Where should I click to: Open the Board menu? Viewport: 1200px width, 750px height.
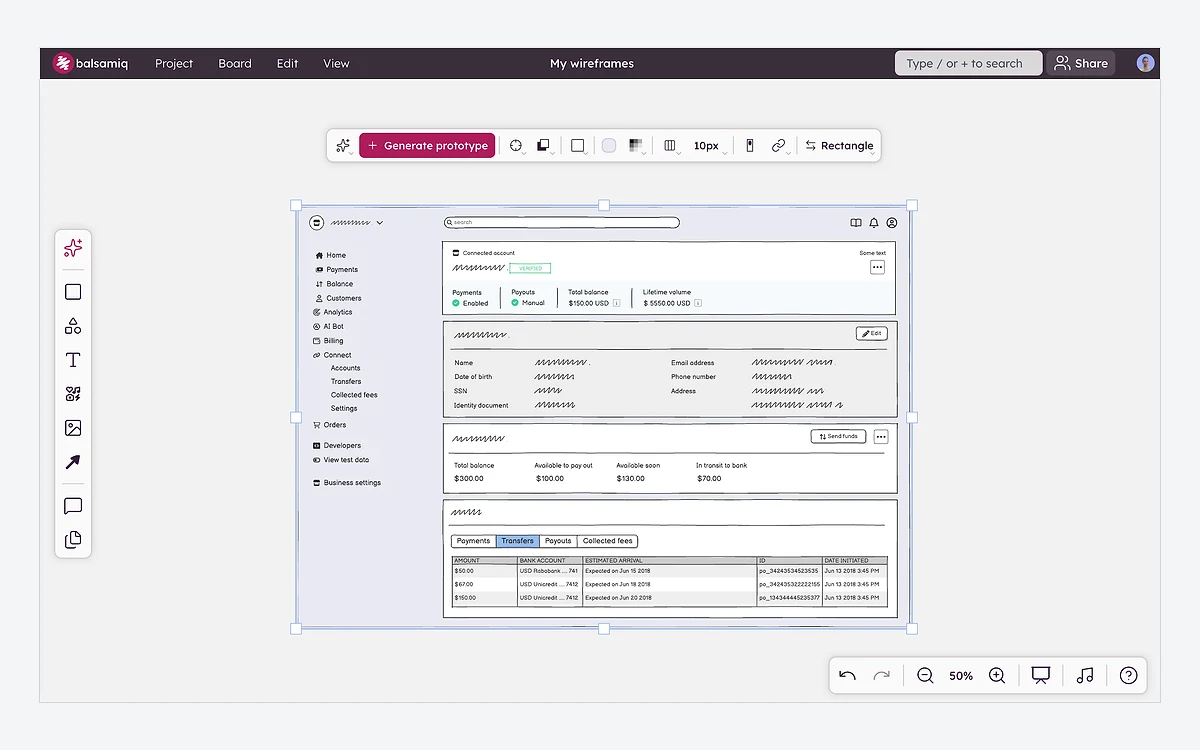pyautogui.click(x=235, y=63)
